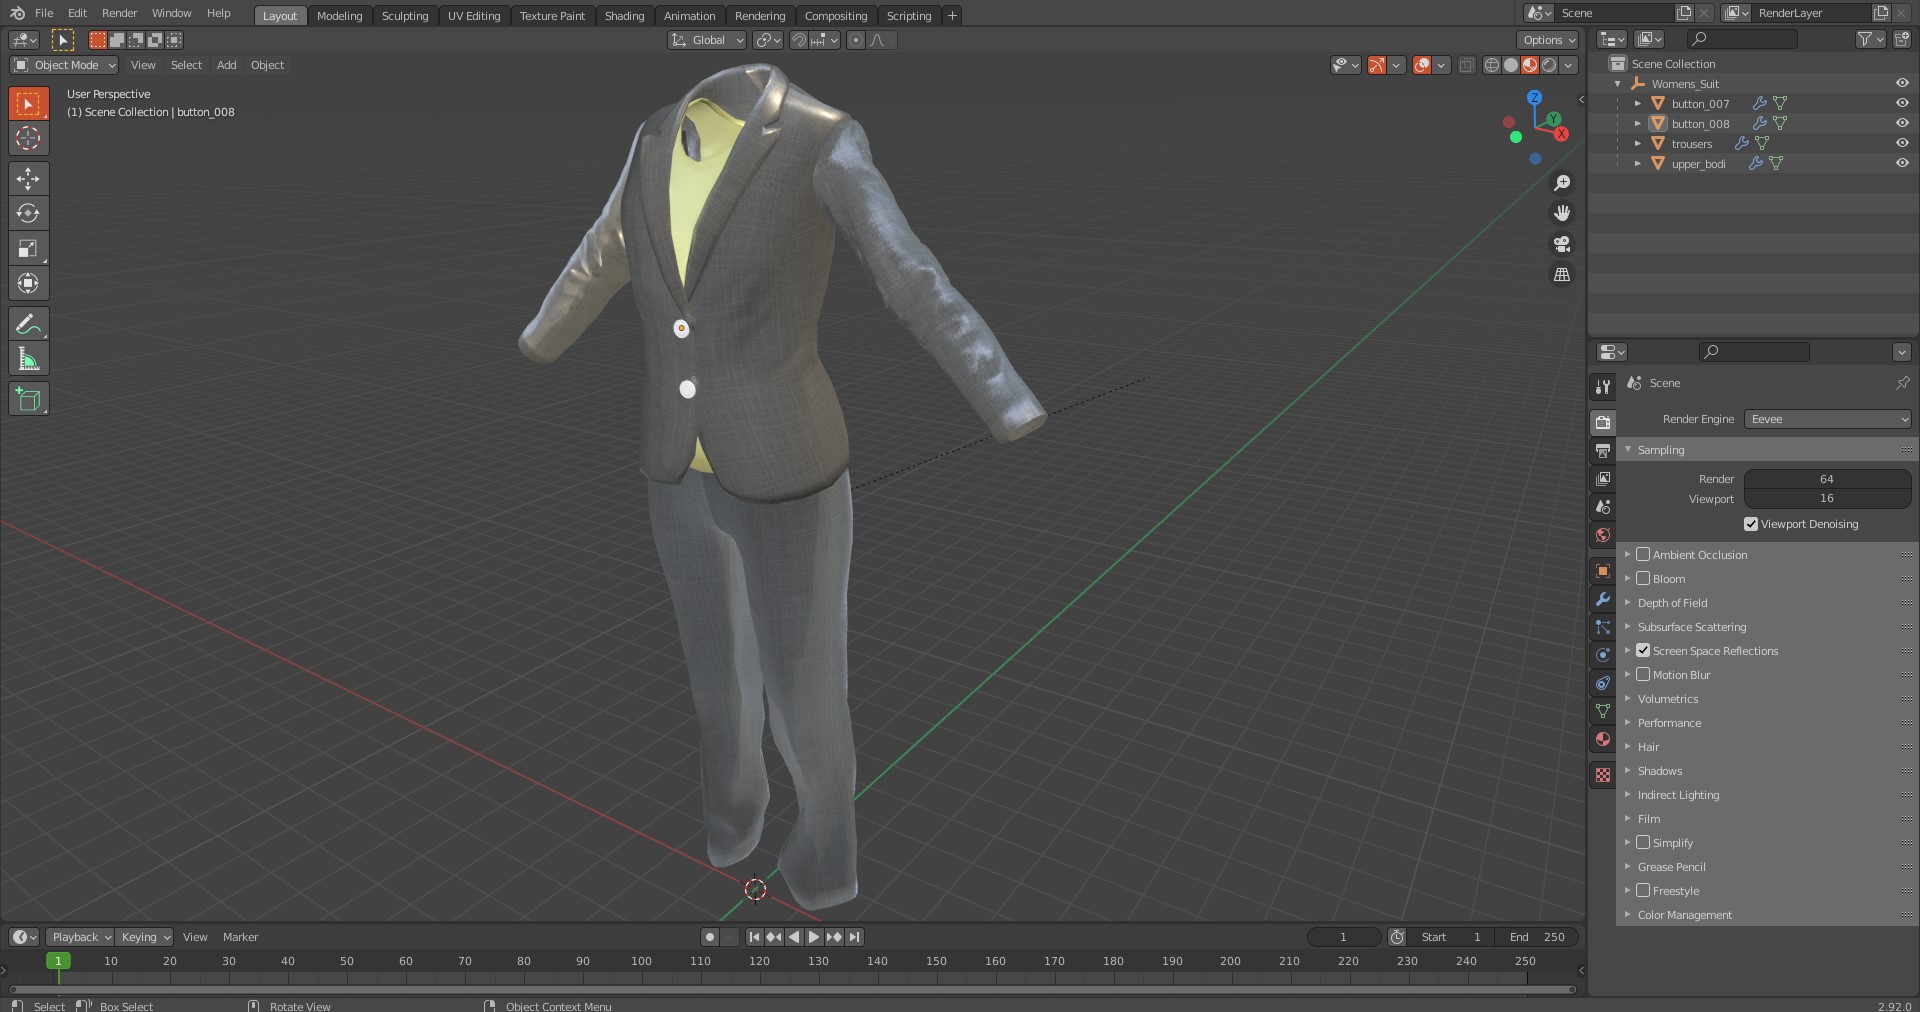Open the Render Engine dropdown

tap(1828, 419)
